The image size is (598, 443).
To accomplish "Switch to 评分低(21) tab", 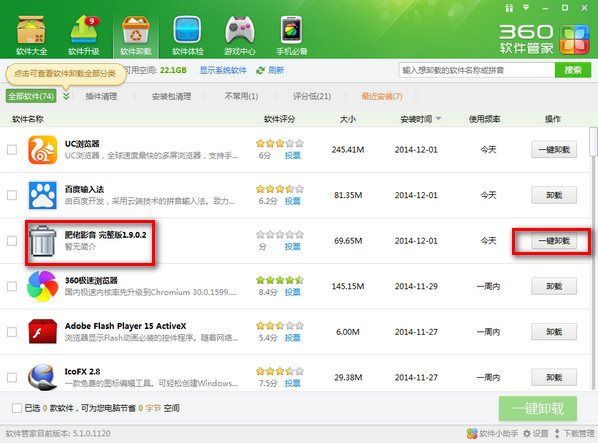I will [312, 96].
